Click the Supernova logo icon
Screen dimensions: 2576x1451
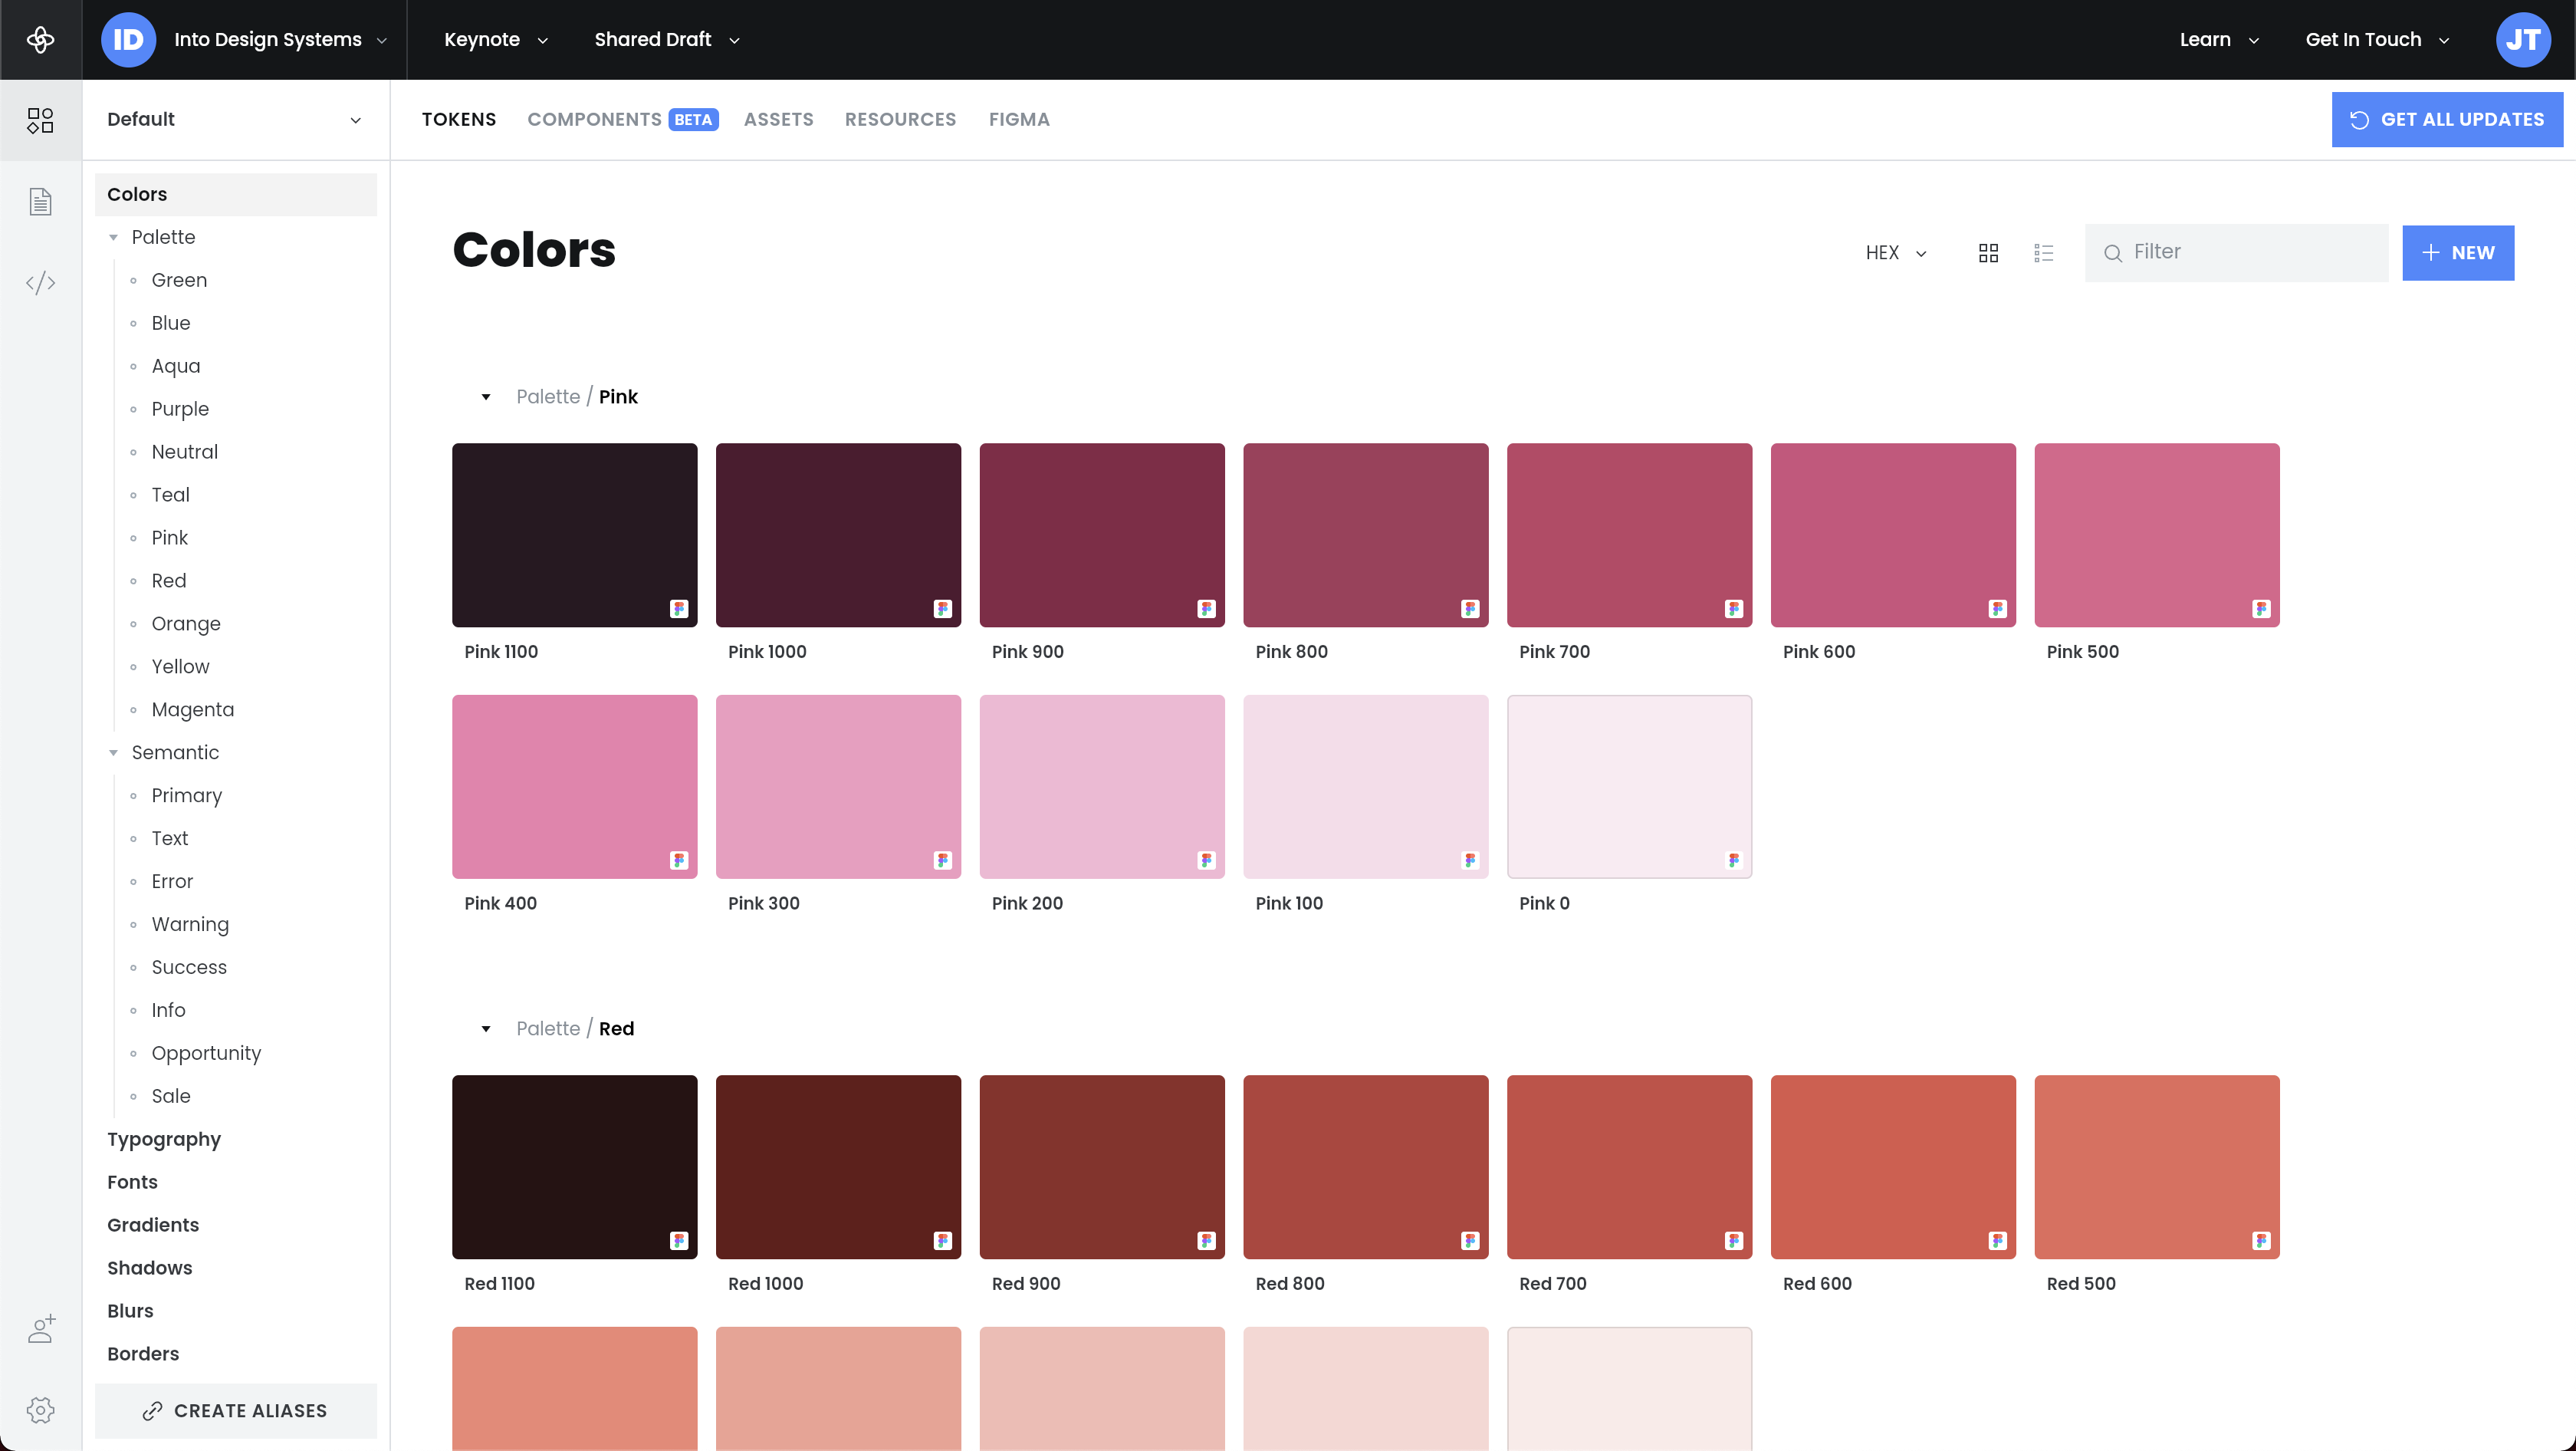point(40,39)
